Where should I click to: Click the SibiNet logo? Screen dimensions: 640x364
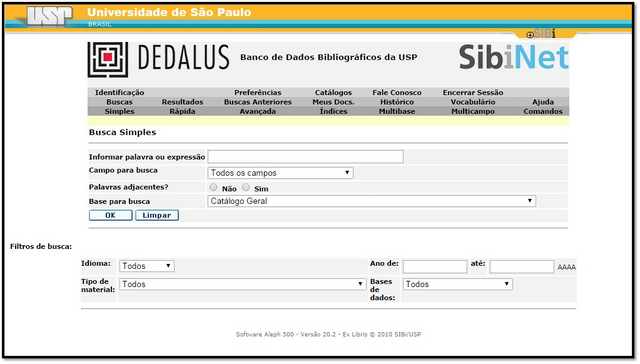(x=513, y=58)
